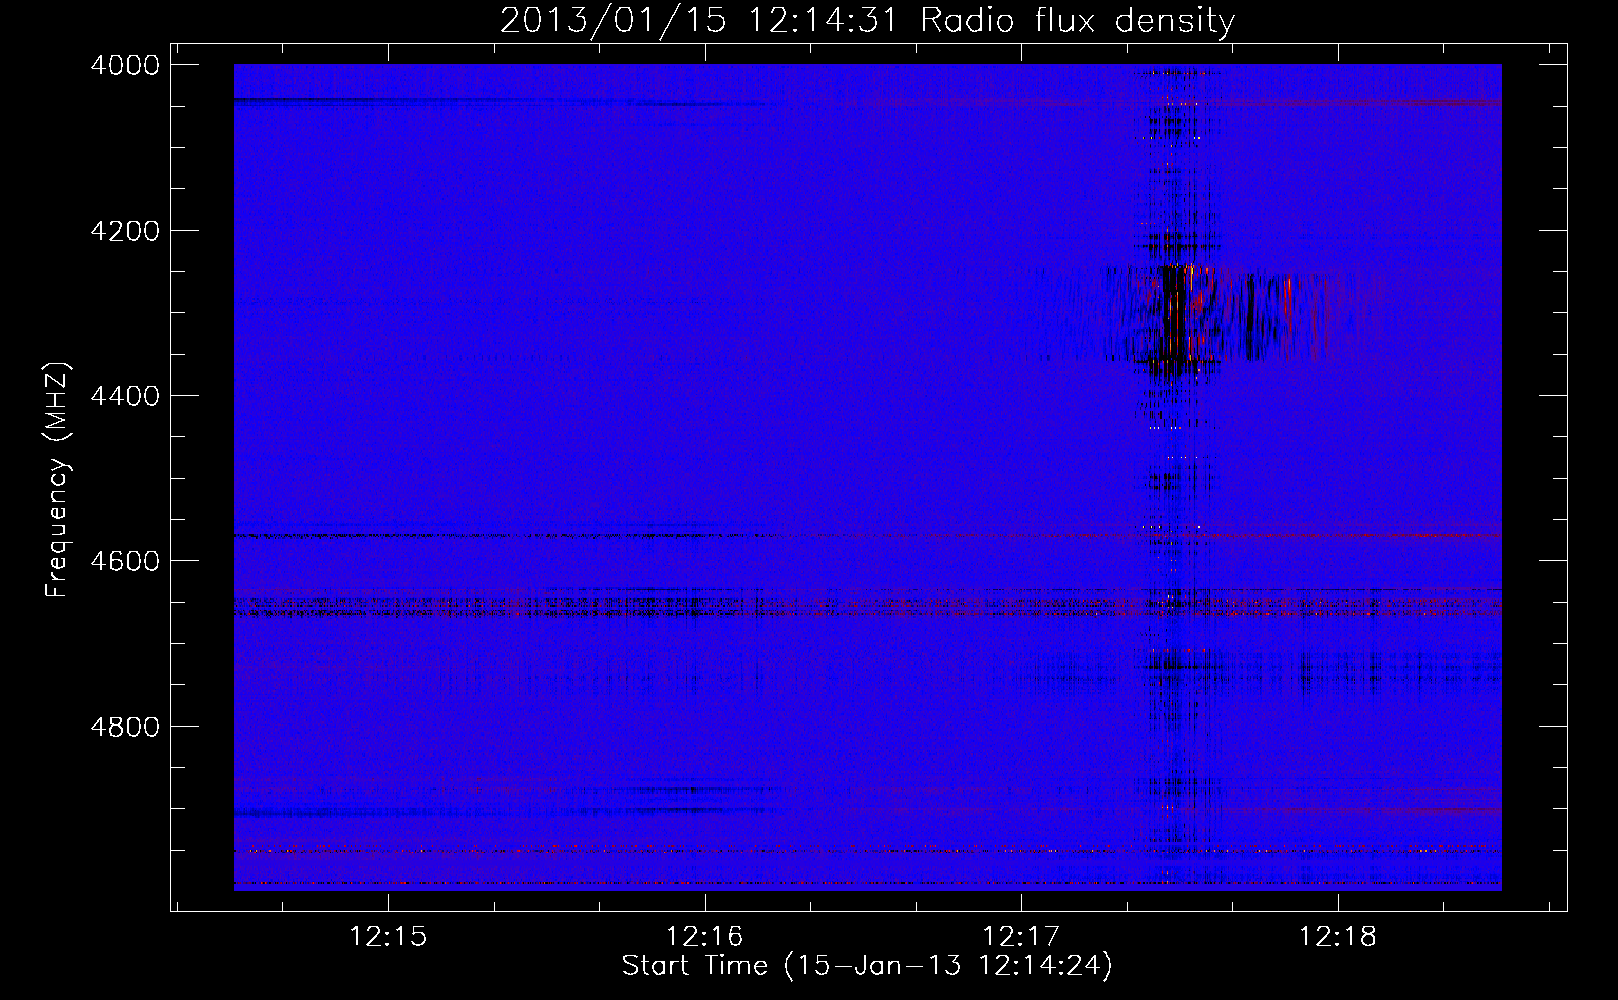
Task: Click the y-axis tick label 4000
Action: tap(125, 65)
